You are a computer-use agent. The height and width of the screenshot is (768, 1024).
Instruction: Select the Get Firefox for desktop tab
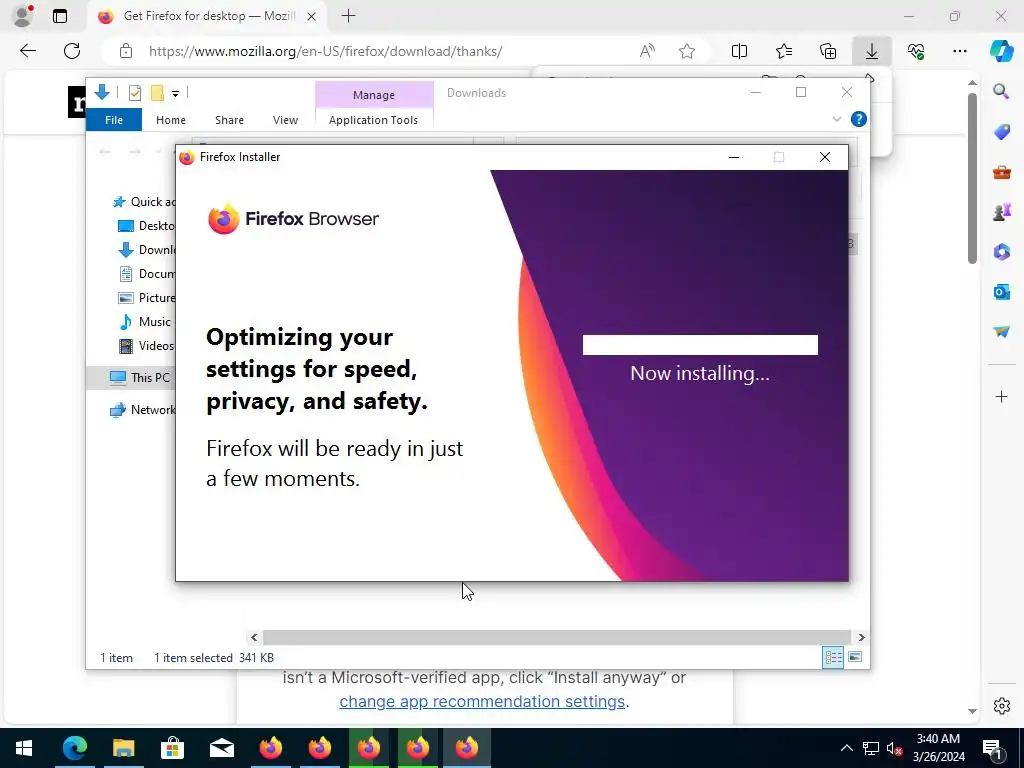pos(209,16)
